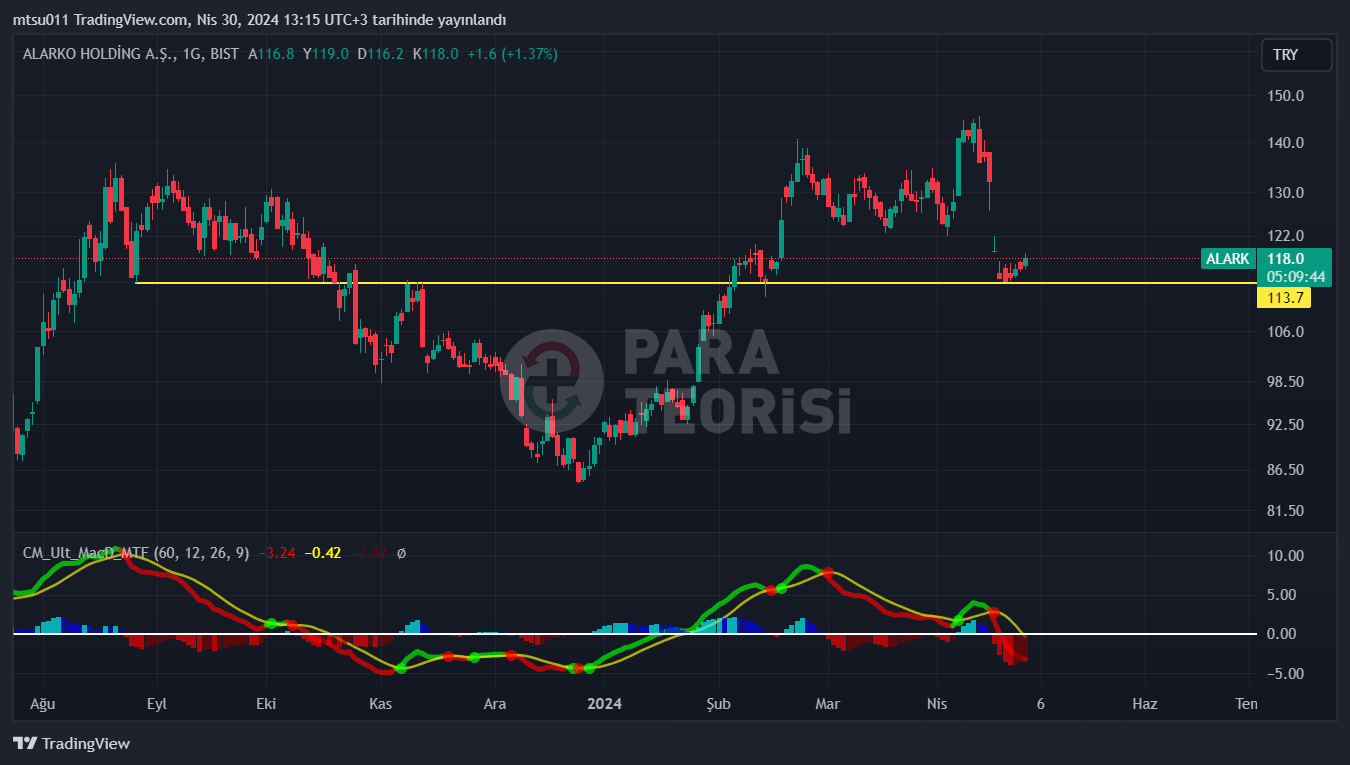Click the 86.50 price axis label
The image size is (1350, 765).
pos(1285,470)
